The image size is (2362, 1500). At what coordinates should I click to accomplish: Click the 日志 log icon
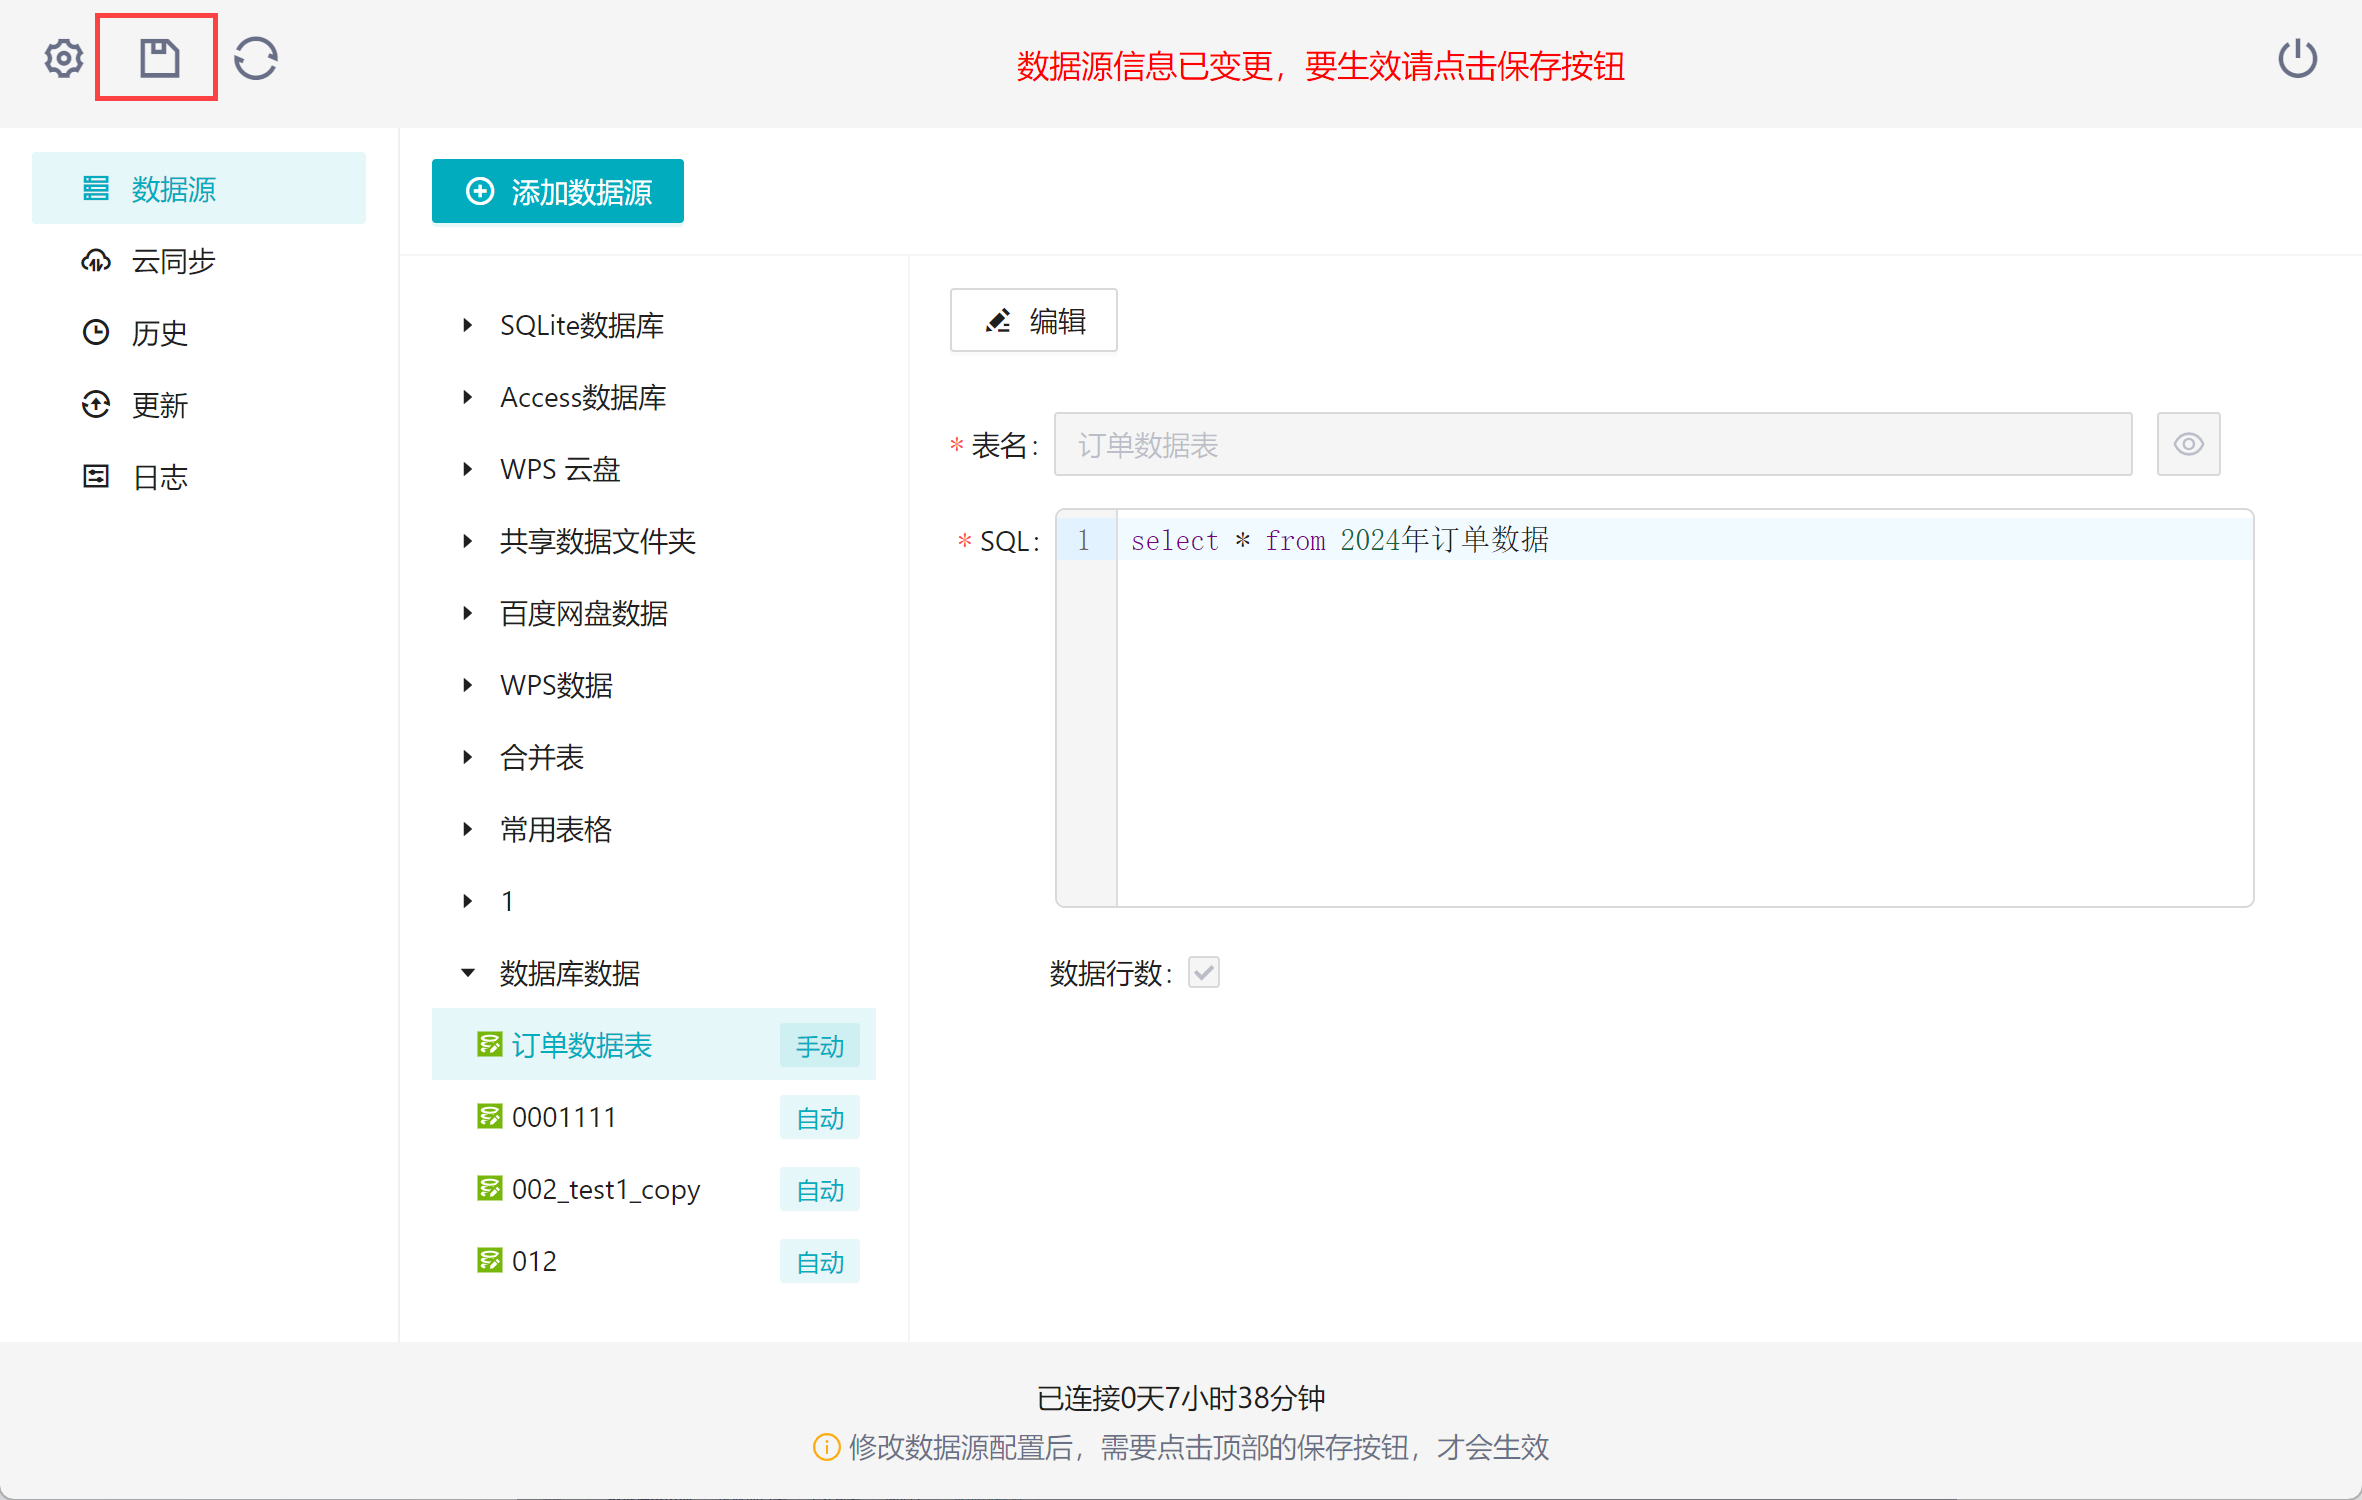coord(96,476)
